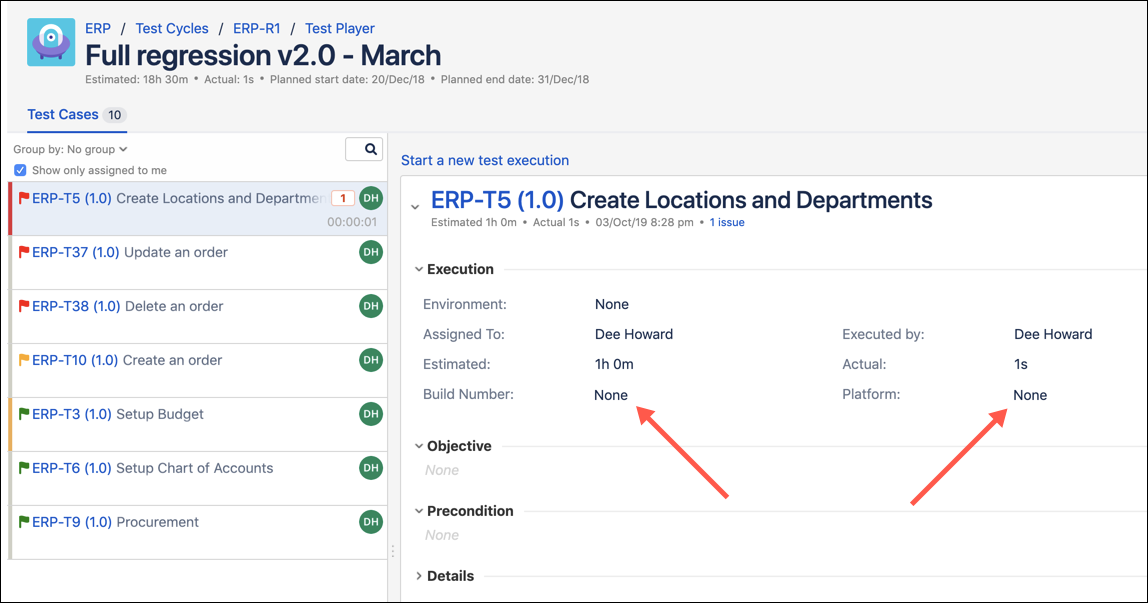The image size is (1148, 603).
Task: Click the ERP project avatar icon
Action: point(51,43)
